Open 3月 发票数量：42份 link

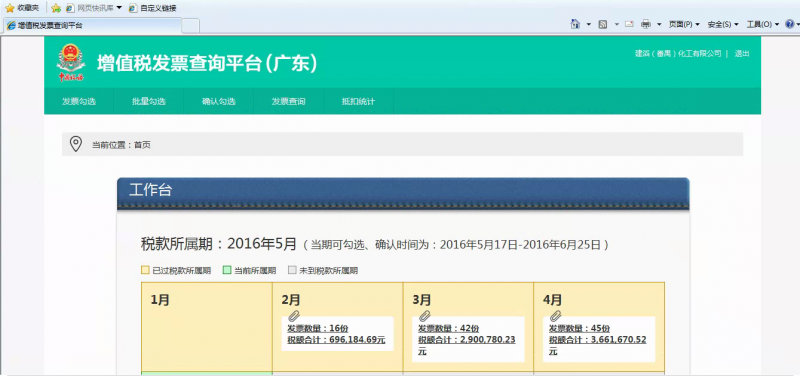(448, 329)
